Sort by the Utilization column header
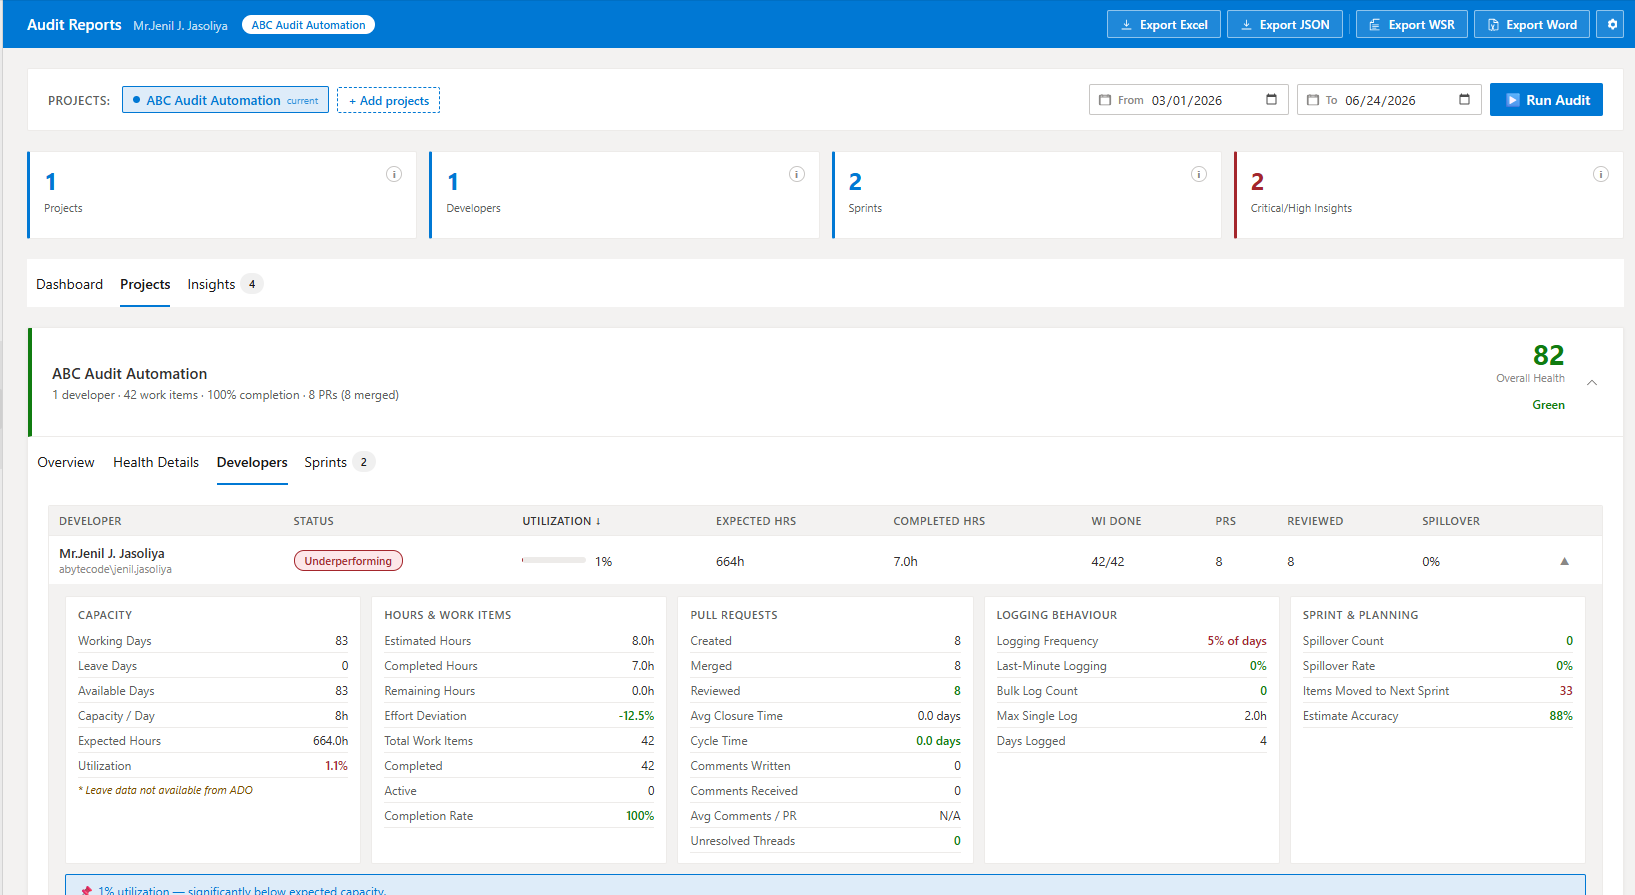1635x895 pixels. click(561, 521)
